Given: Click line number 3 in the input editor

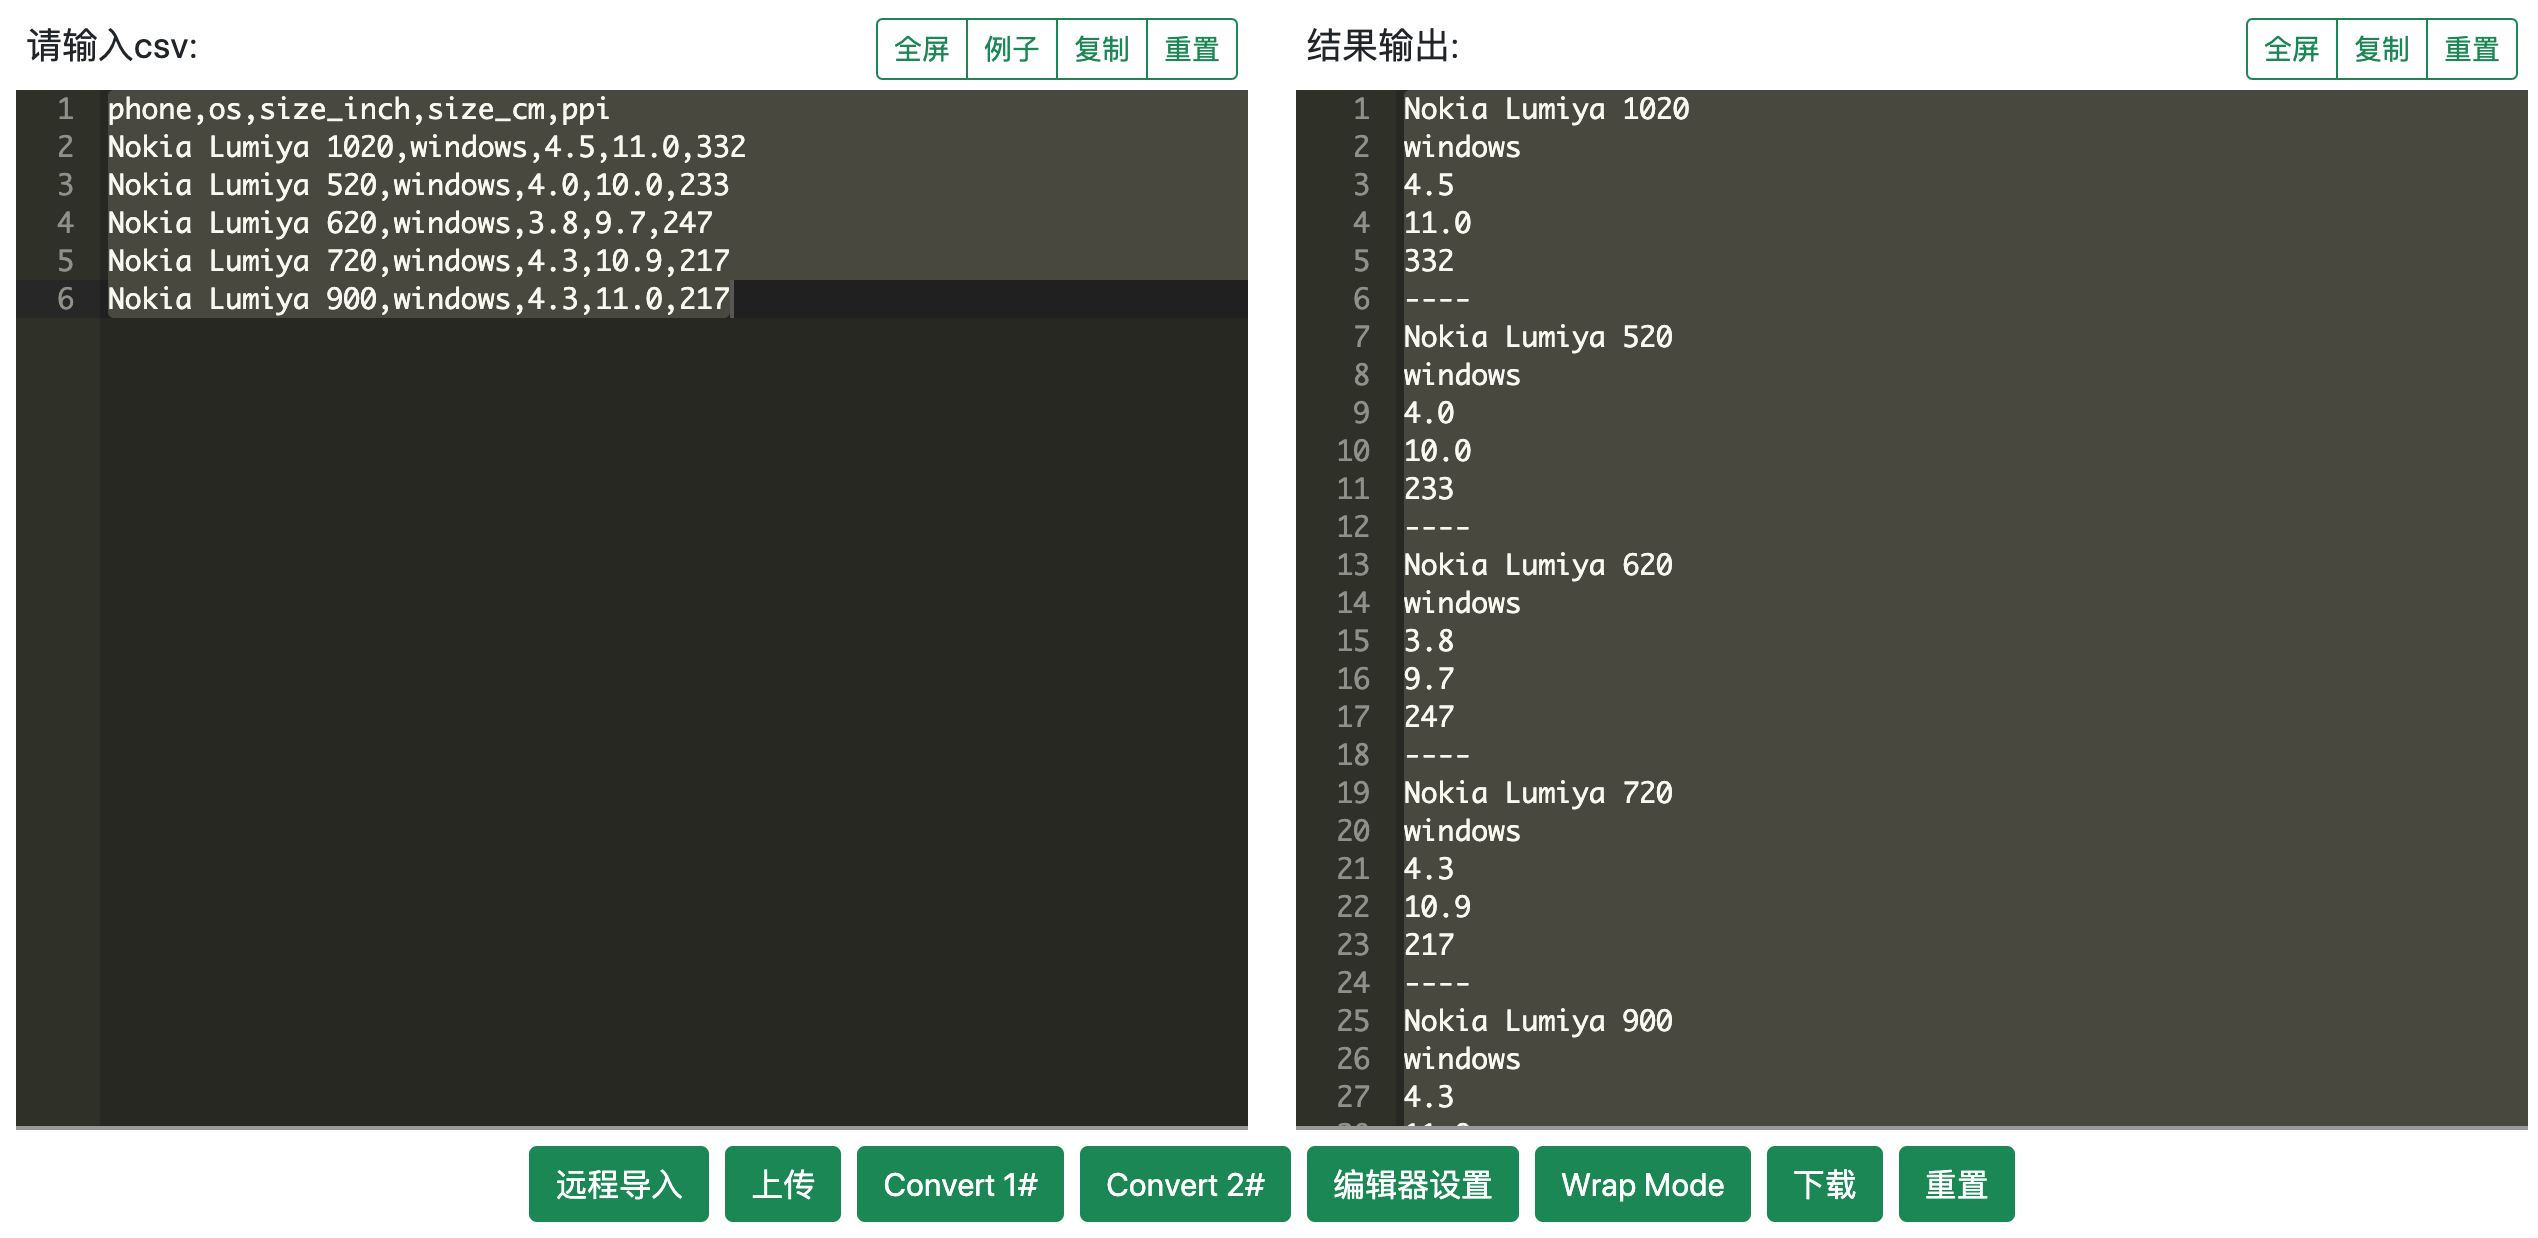Looking at the screenshot, I should 65,185.
